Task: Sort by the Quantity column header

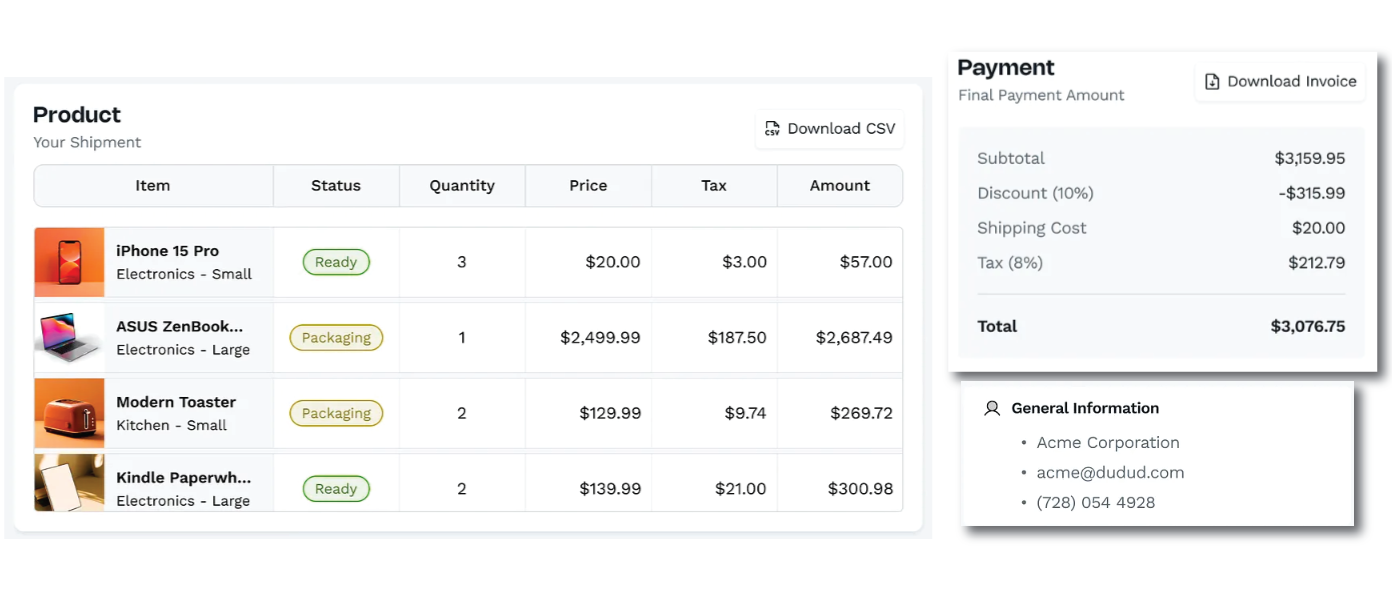Action: 462,186
